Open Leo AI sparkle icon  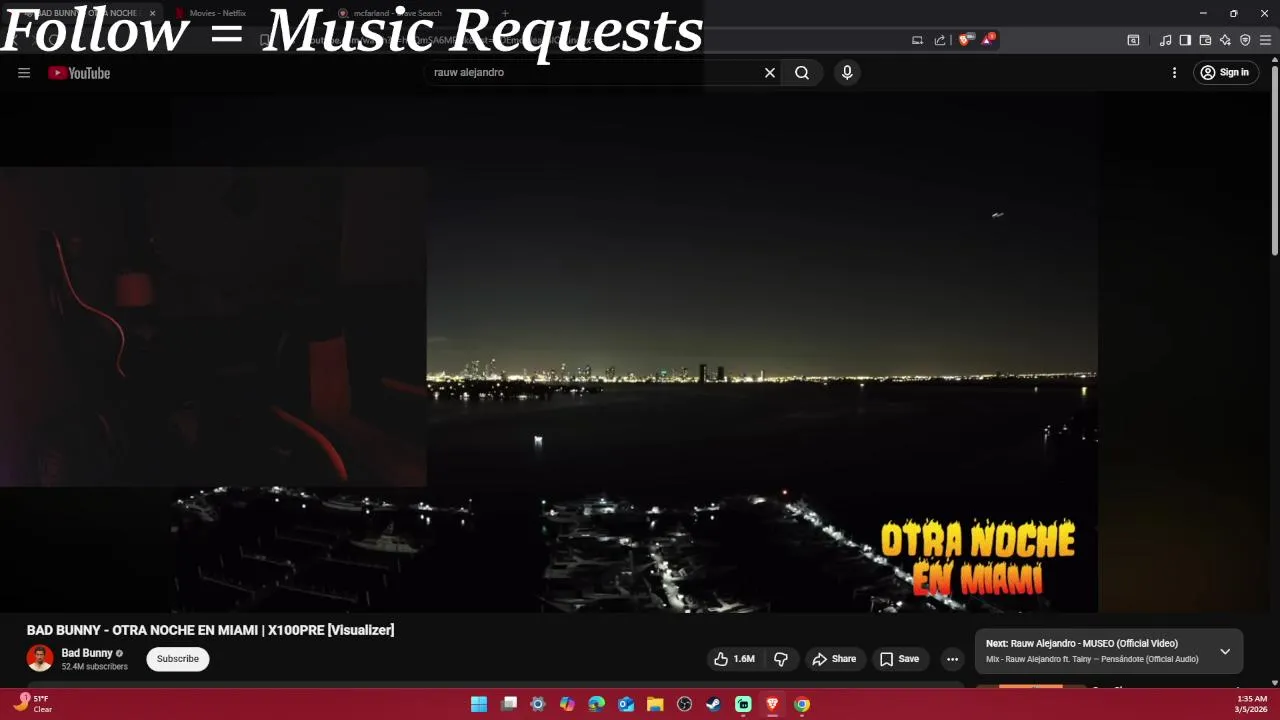click(1225, 40)
